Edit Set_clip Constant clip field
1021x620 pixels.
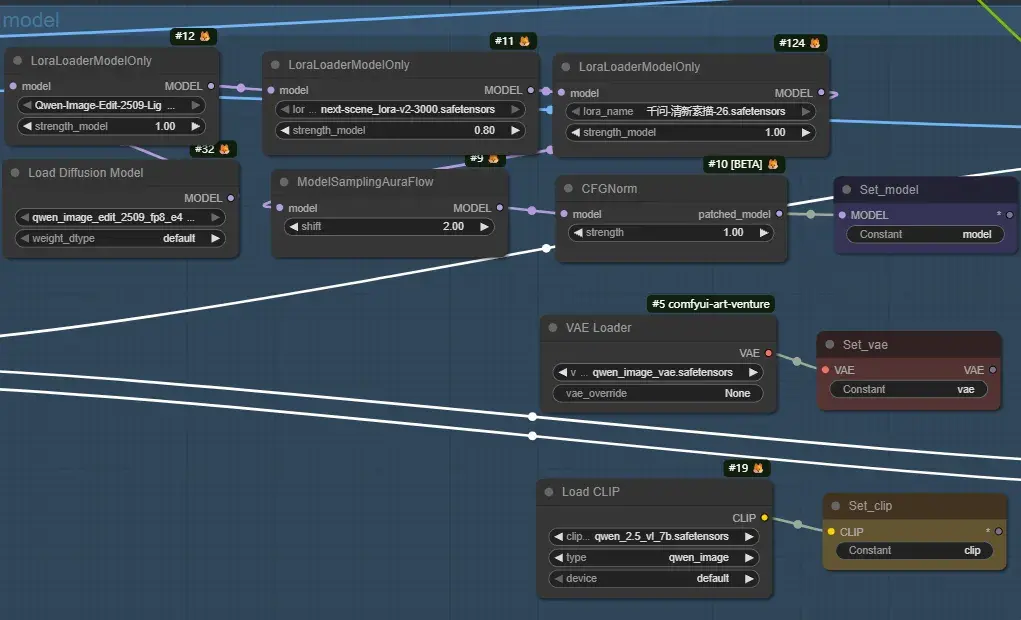(914, 550)
